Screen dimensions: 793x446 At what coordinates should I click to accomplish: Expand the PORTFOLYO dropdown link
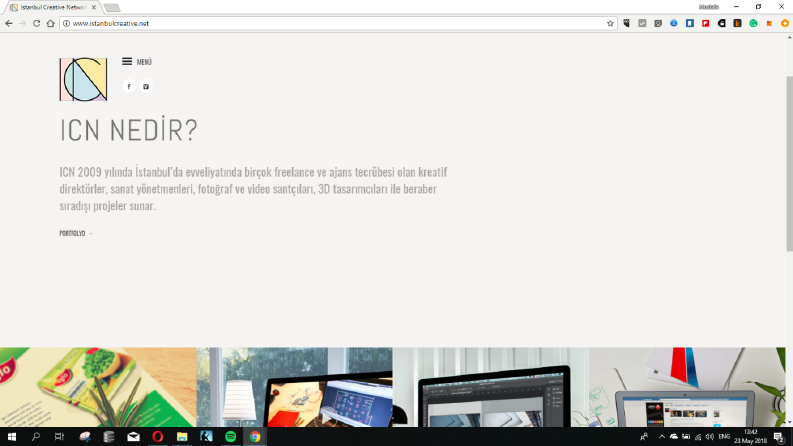click(x=76, y=234)
